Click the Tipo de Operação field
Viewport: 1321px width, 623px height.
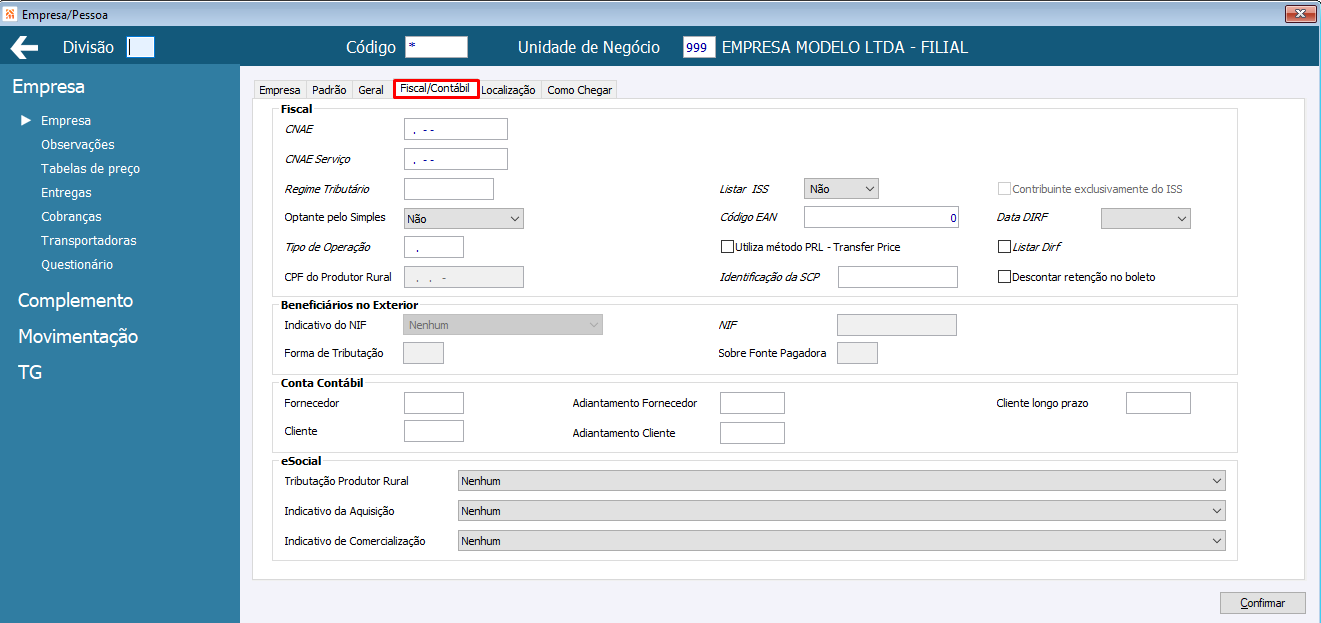(434, 247)
